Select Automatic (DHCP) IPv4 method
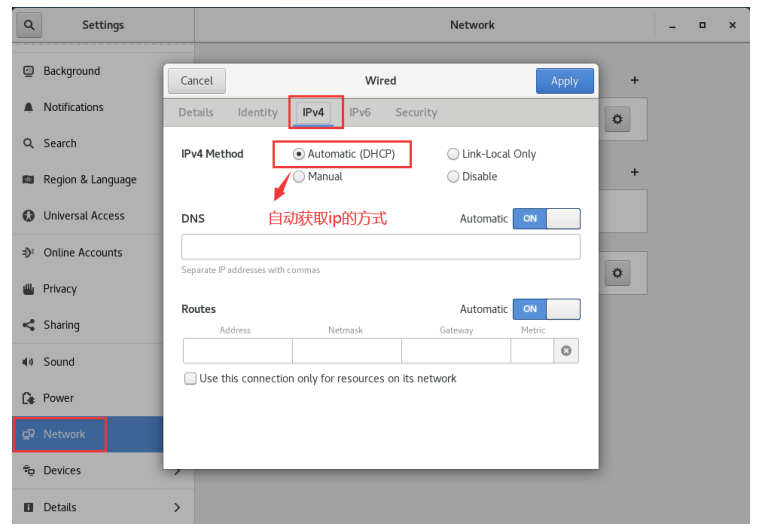Screen dimensions: 762x530 pos(299,154)
